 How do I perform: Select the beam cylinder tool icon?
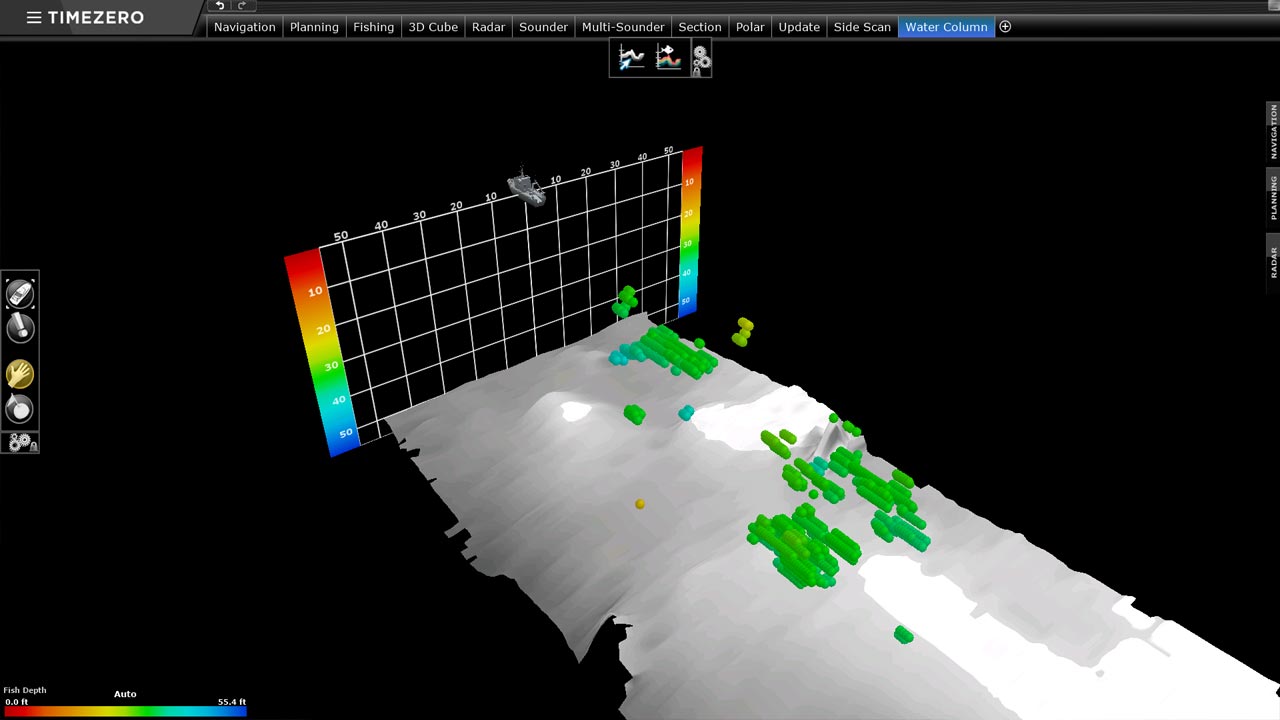(20, 328)
